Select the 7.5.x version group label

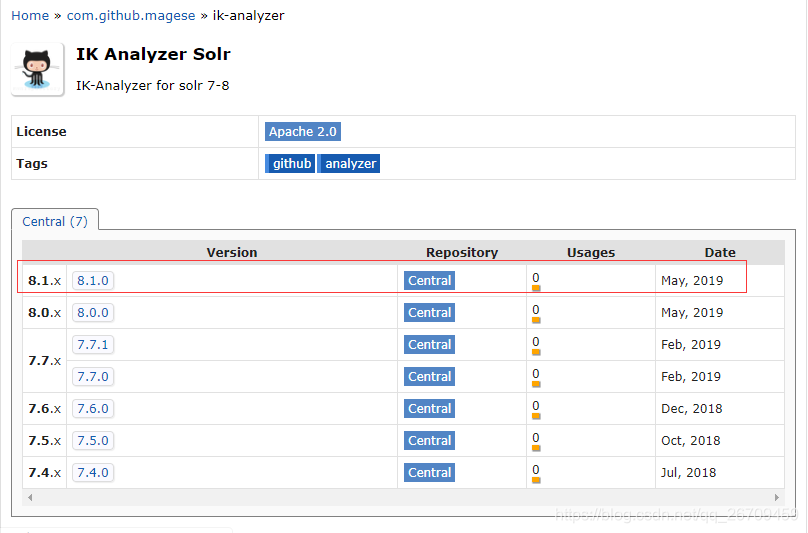44,440
